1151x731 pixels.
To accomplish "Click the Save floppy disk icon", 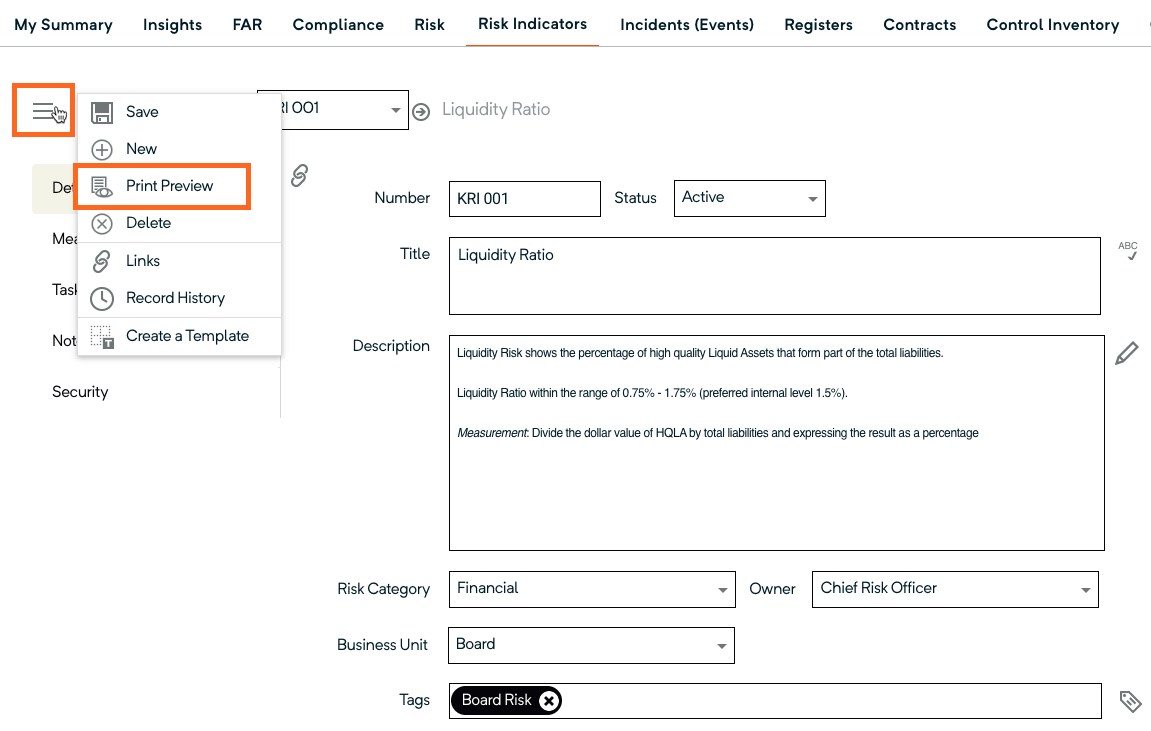I will [x=101, y=112].
